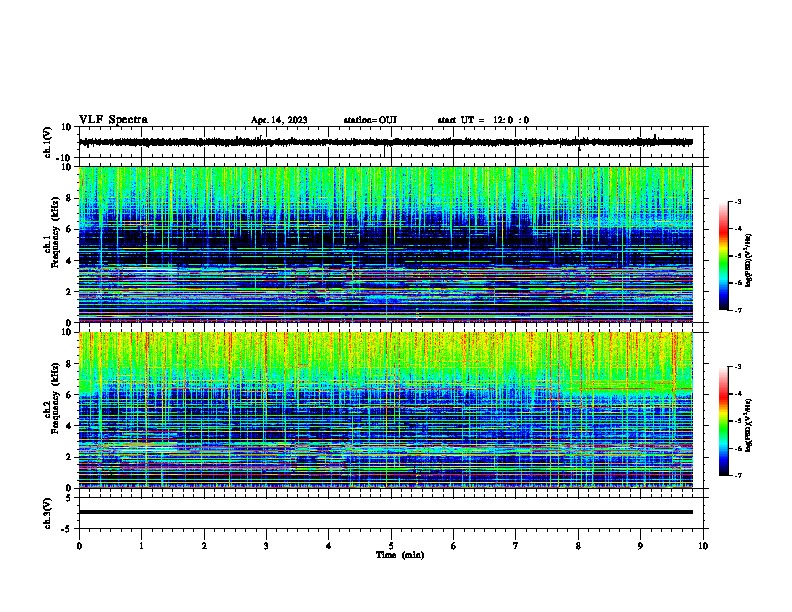
Task: Click the "ch.3(V)" axis label
Action: [48, 513]
